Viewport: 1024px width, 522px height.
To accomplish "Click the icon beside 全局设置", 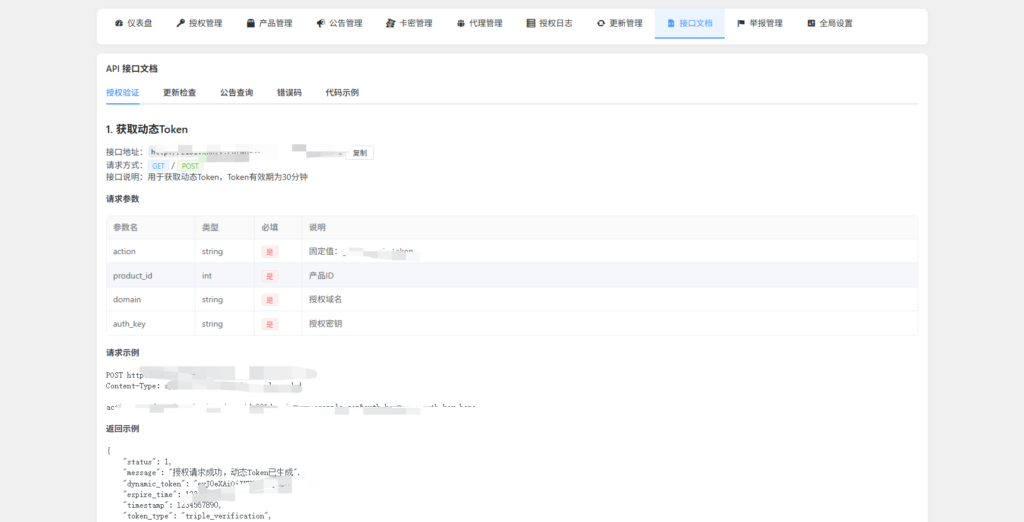I will click(811, 23).
